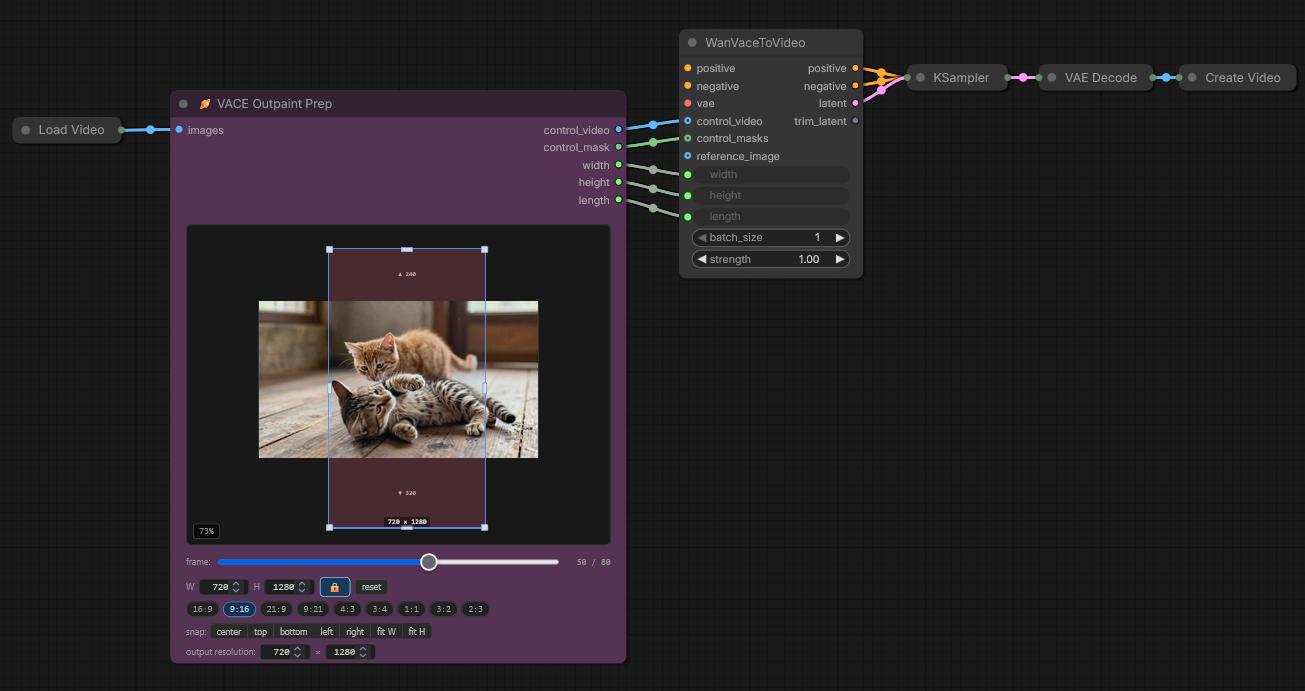Snap the crop to top
This screenshot has height=691, width=1305.
tap(260, 632)
